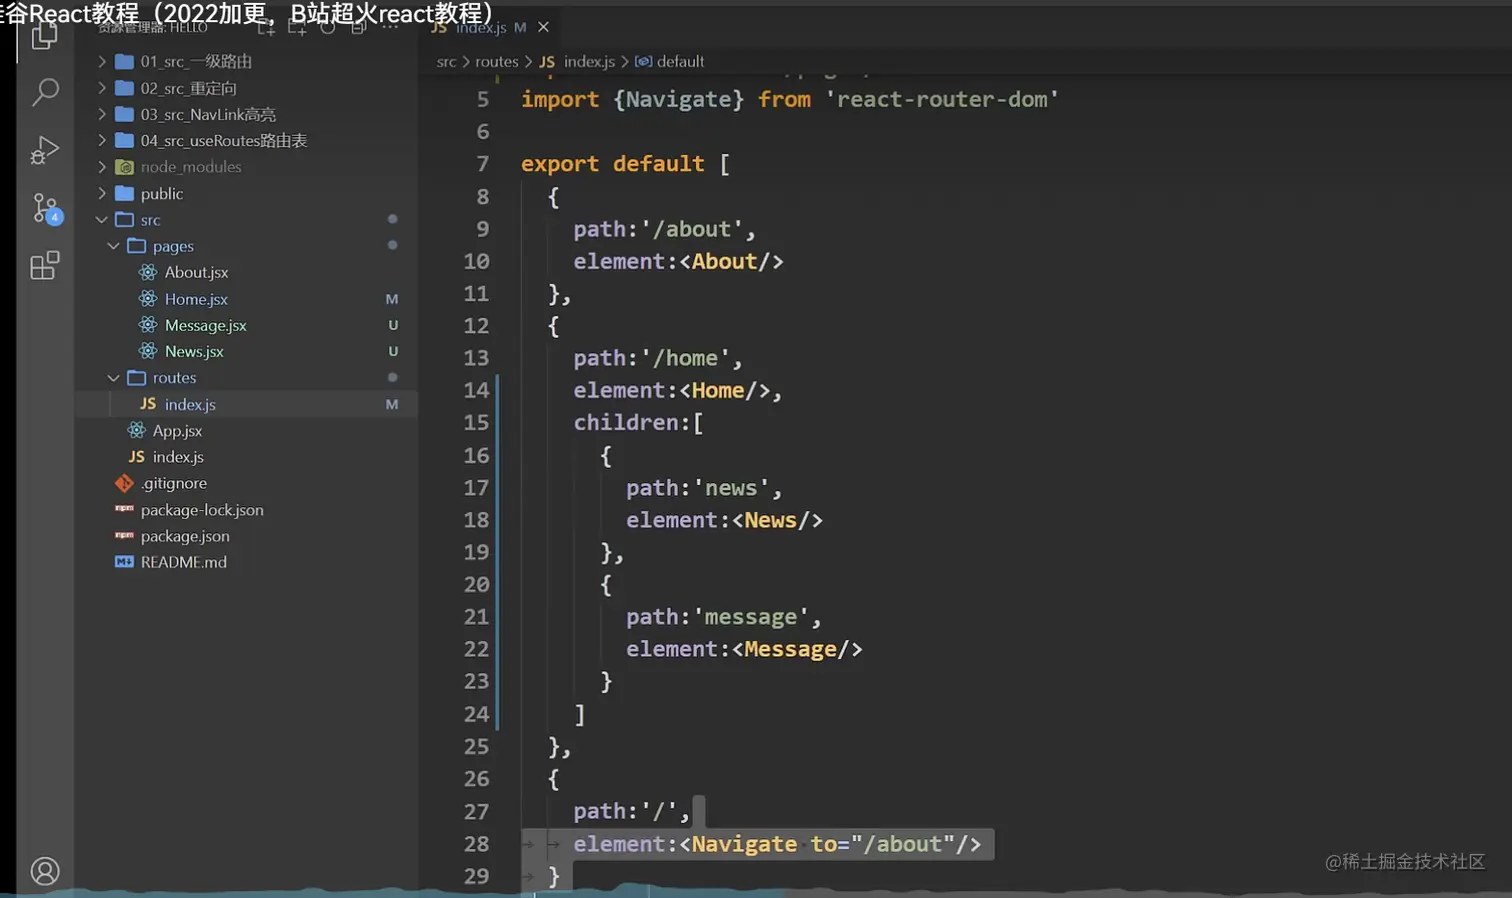
Task: Click the markdown icon beside README.md
Action: (124, 562)
